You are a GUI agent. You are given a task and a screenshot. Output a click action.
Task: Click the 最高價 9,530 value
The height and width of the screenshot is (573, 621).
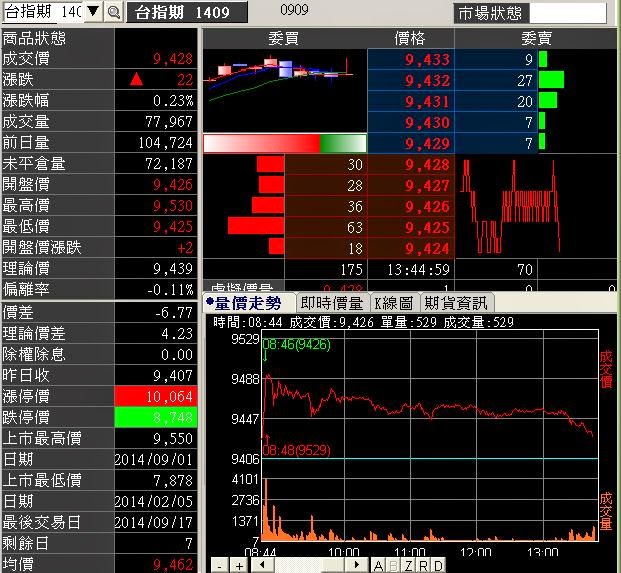coord(173,206)
